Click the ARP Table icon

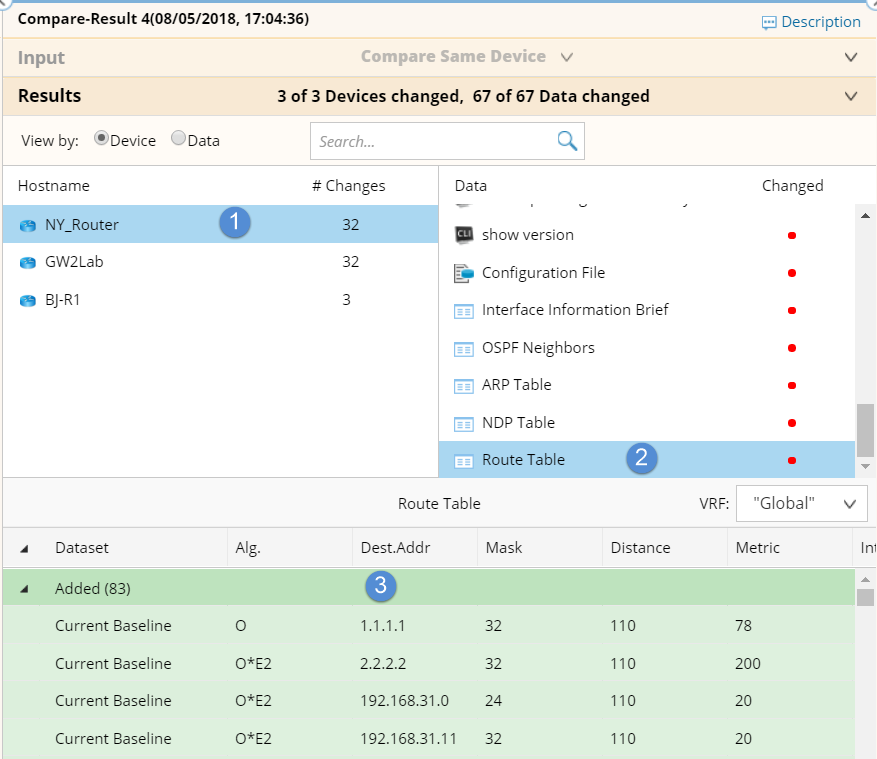(x=463, y=386)
